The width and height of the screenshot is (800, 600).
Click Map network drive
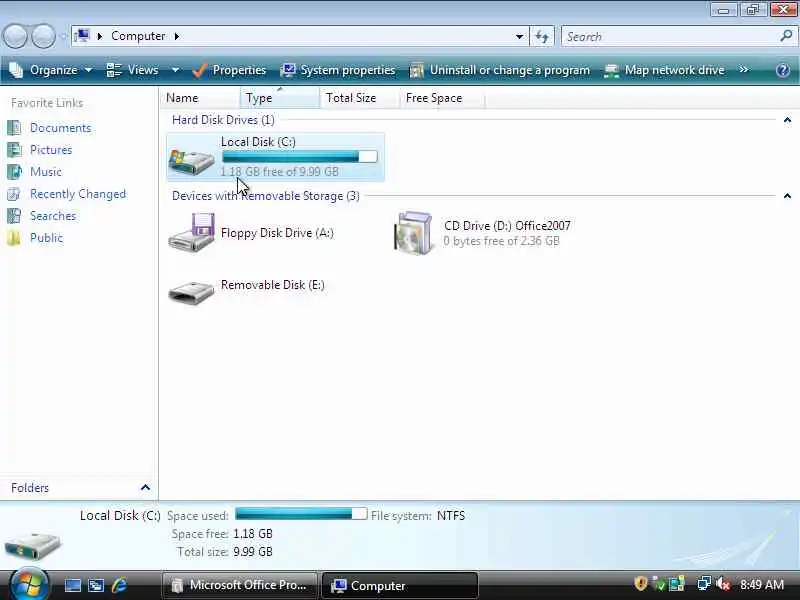pos(664,70)
